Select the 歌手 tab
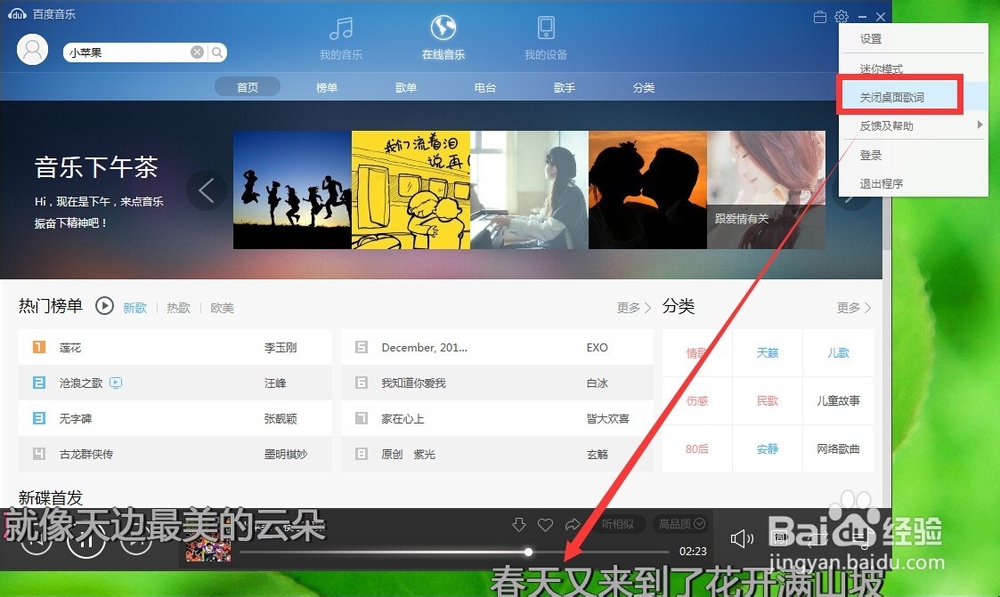 [564, 87]
